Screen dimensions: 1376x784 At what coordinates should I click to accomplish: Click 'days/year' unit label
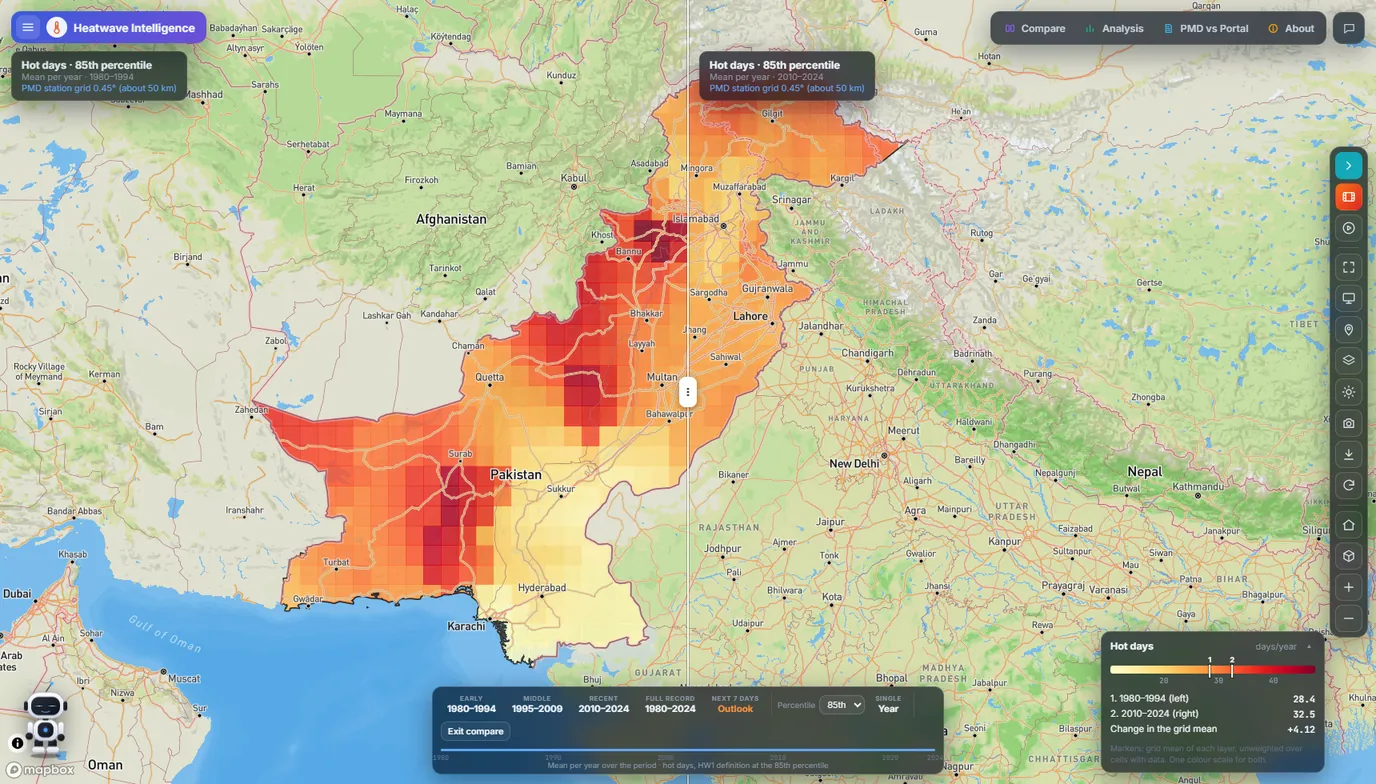[x=1276, y=647]
